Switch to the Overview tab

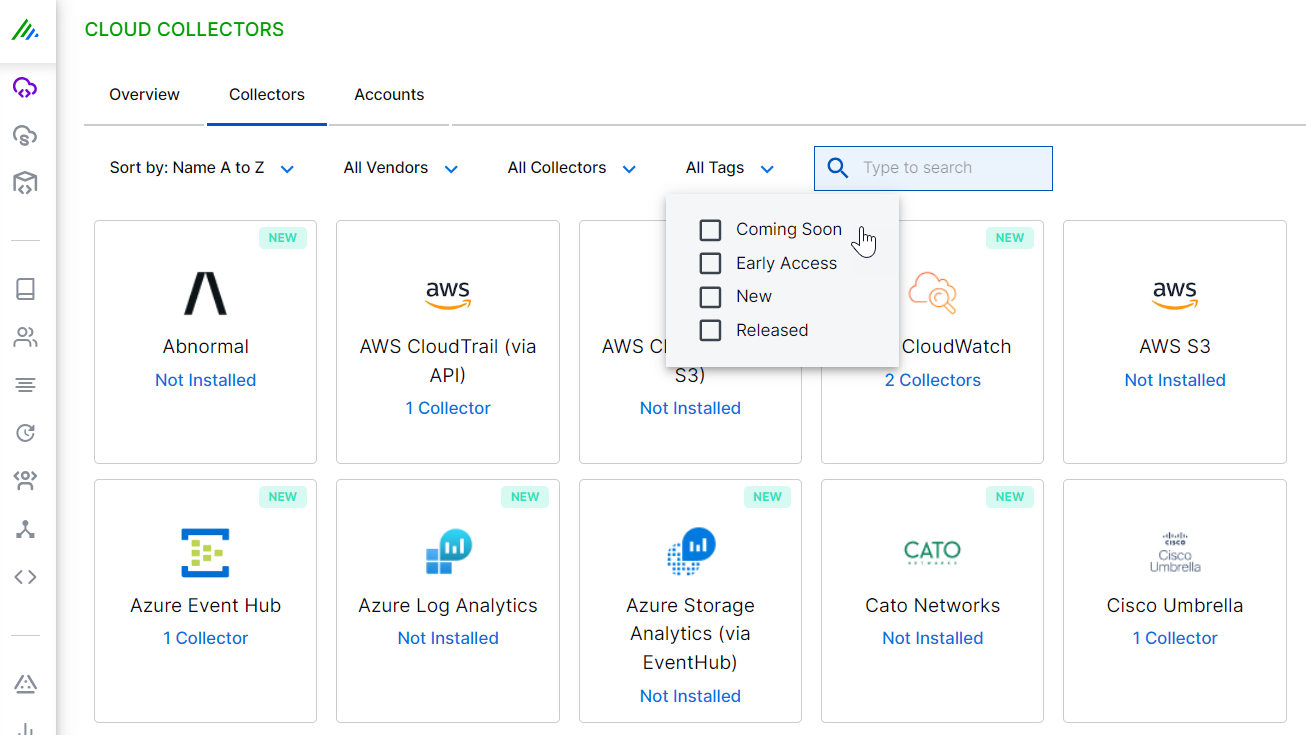click(x=144, y=95)
